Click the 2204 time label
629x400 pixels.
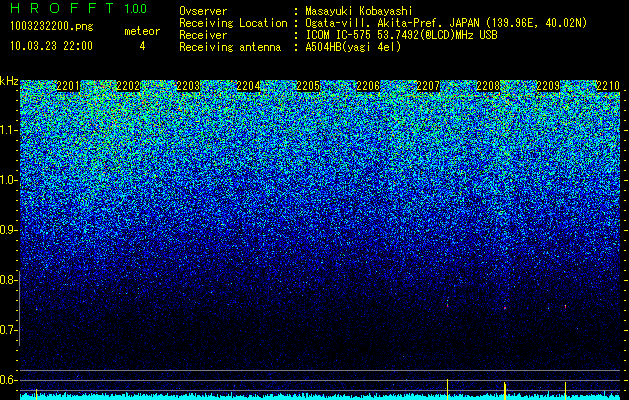click(248, 86)
